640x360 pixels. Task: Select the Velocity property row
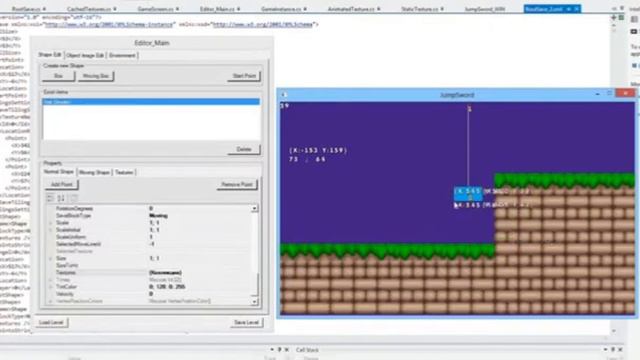point(149,294)
